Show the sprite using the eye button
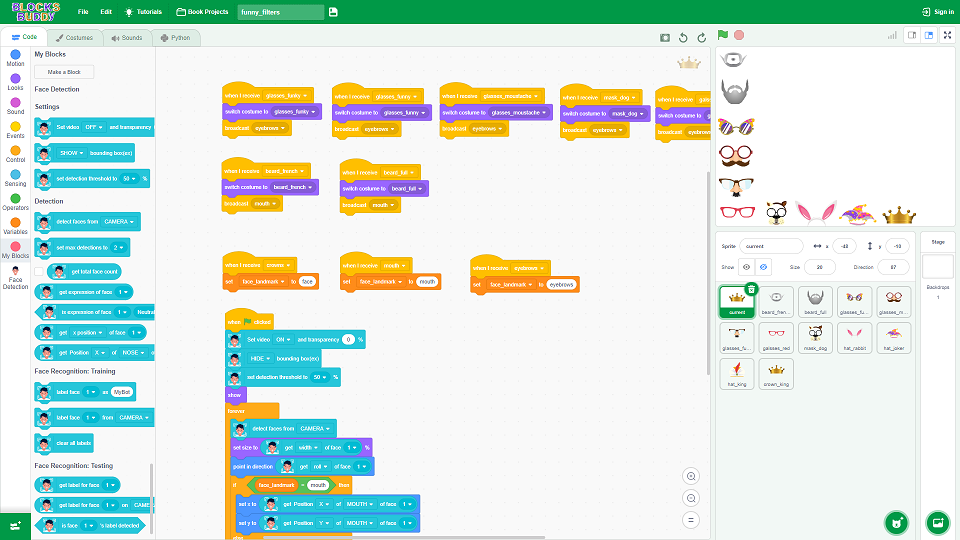 coord(747,267)
